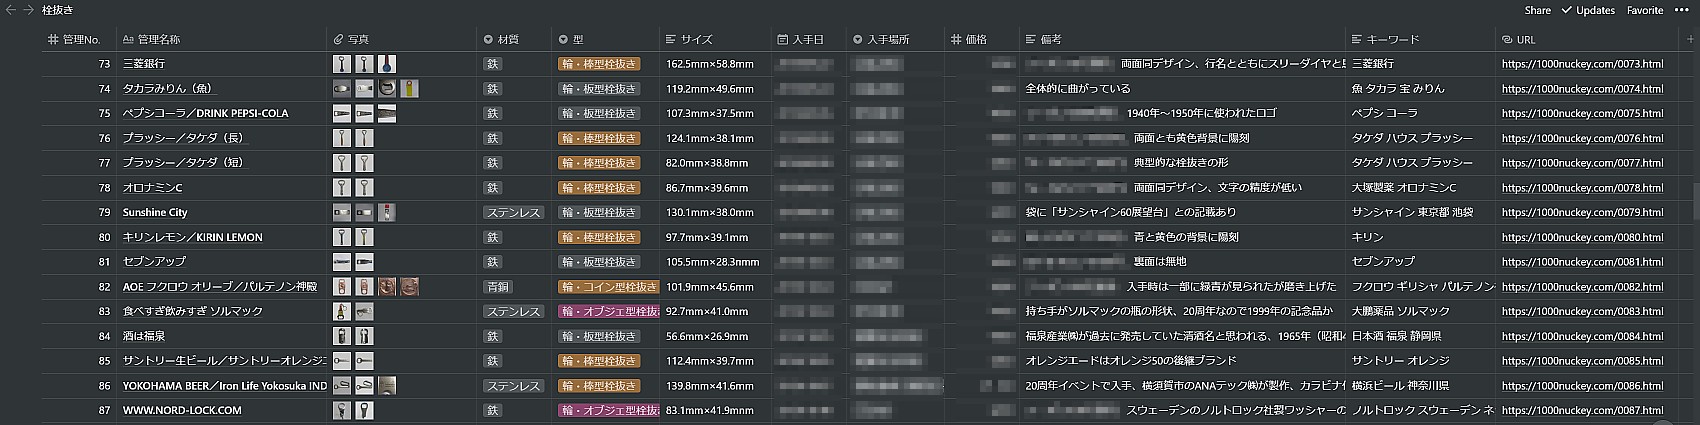Open first photo thumbnail of 三菱銀行 row
The width and height of the screenshot is (1700, 425).
[342, 64]
